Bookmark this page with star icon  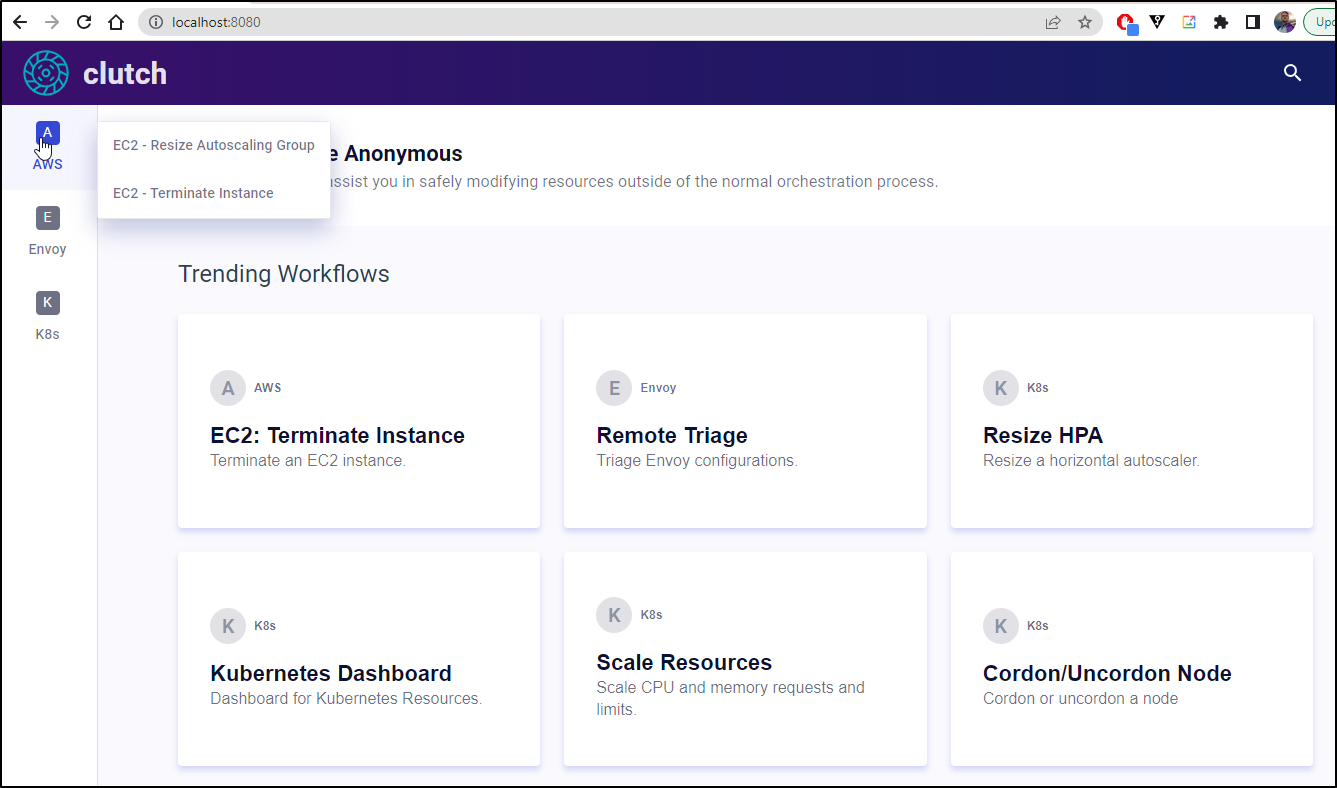(1085, 22)
